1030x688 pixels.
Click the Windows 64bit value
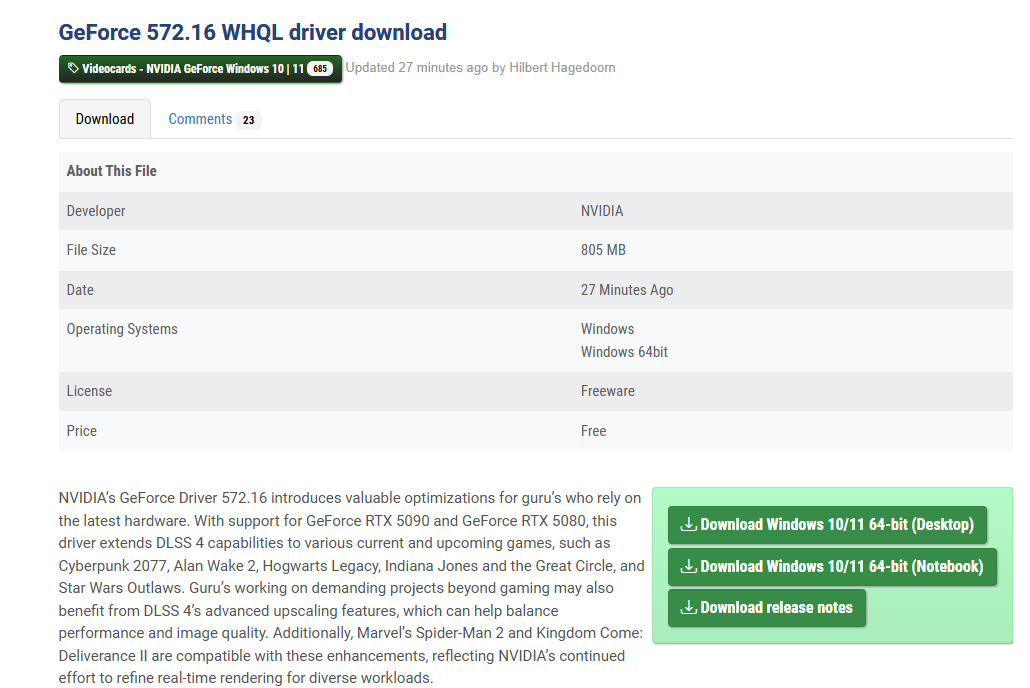point(624,352)
